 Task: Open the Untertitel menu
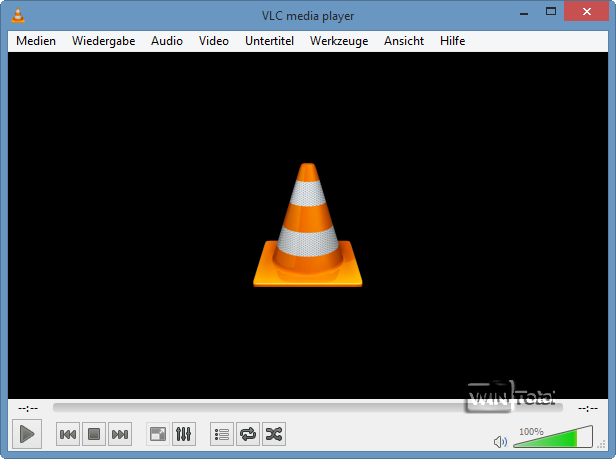[x=270, y=41]
